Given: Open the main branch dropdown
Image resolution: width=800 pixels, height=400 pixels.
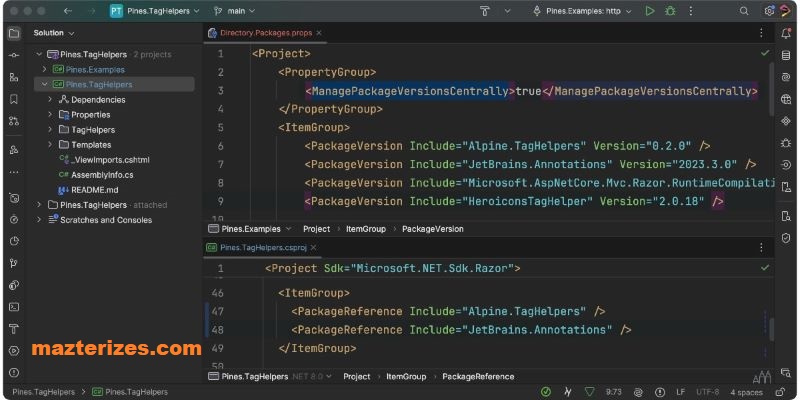Looking at the screenshot, I should click(234, 11).
